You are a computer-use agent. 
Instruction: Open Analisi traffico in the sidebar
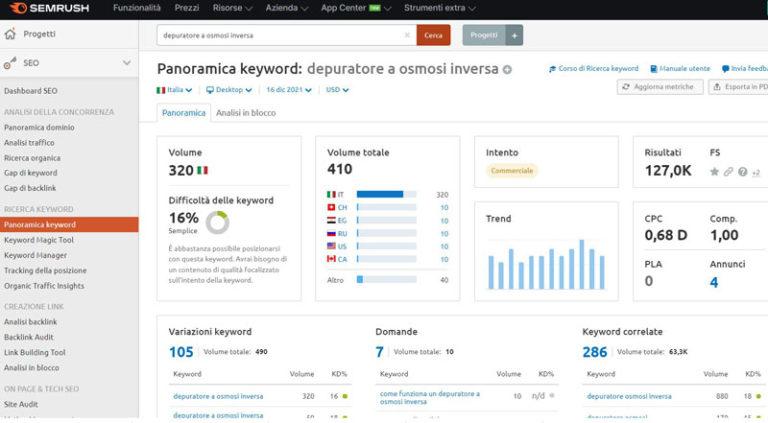[x=29, y=143]
